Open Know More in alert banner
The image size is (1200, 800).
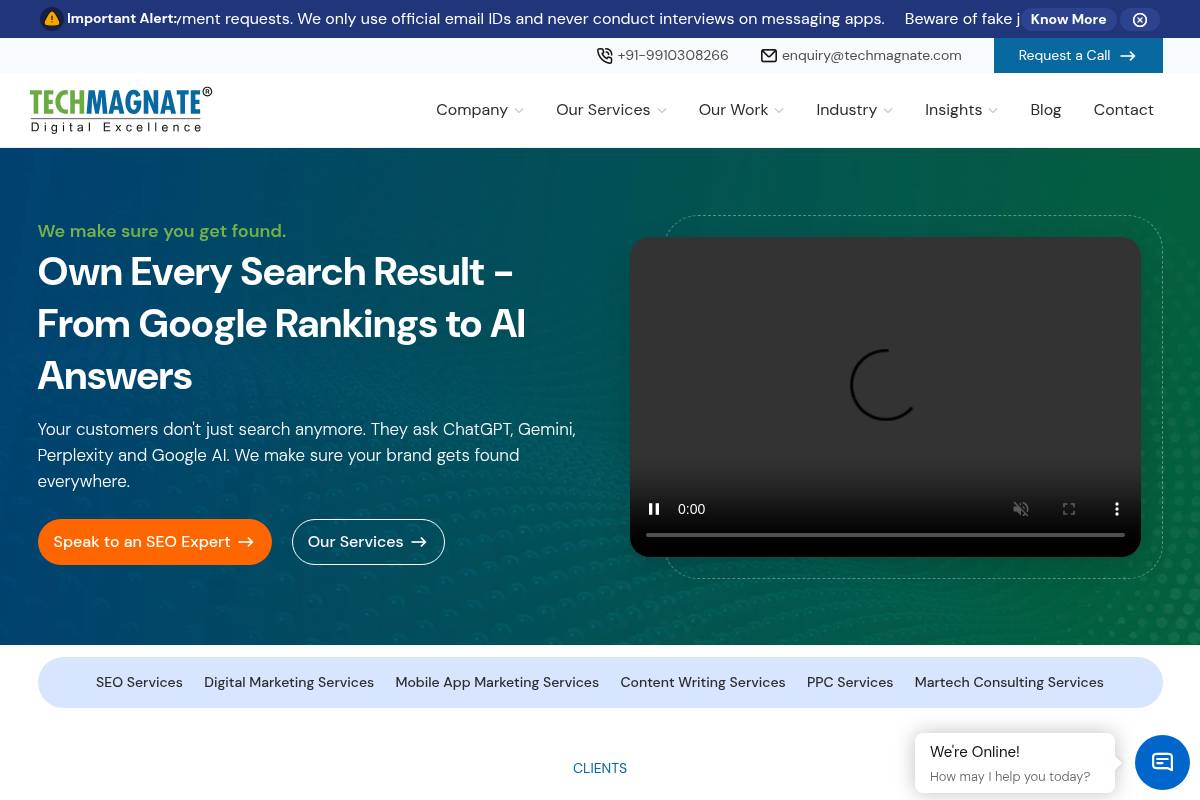tap(1068, 19)
